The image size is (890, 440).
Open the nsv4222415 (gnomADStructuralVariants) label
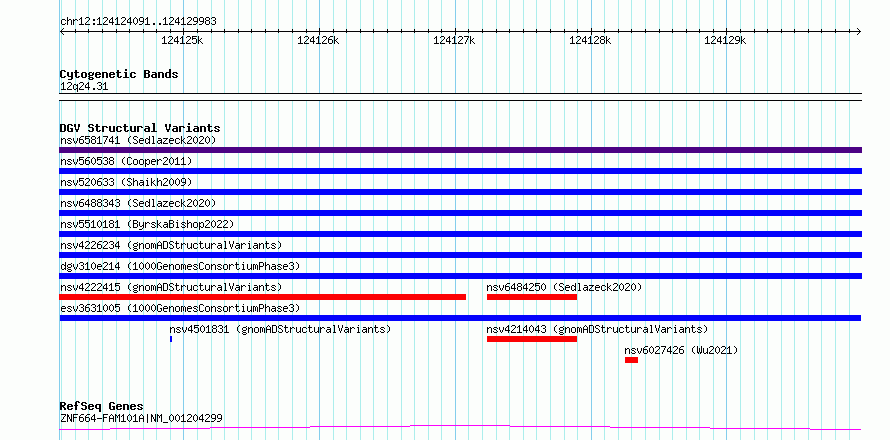[171, 287]
